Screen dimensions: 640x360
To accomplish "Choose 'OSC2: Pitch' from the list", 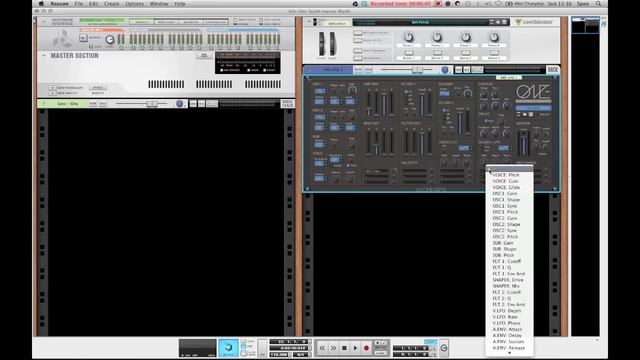I will click(505, 236).
